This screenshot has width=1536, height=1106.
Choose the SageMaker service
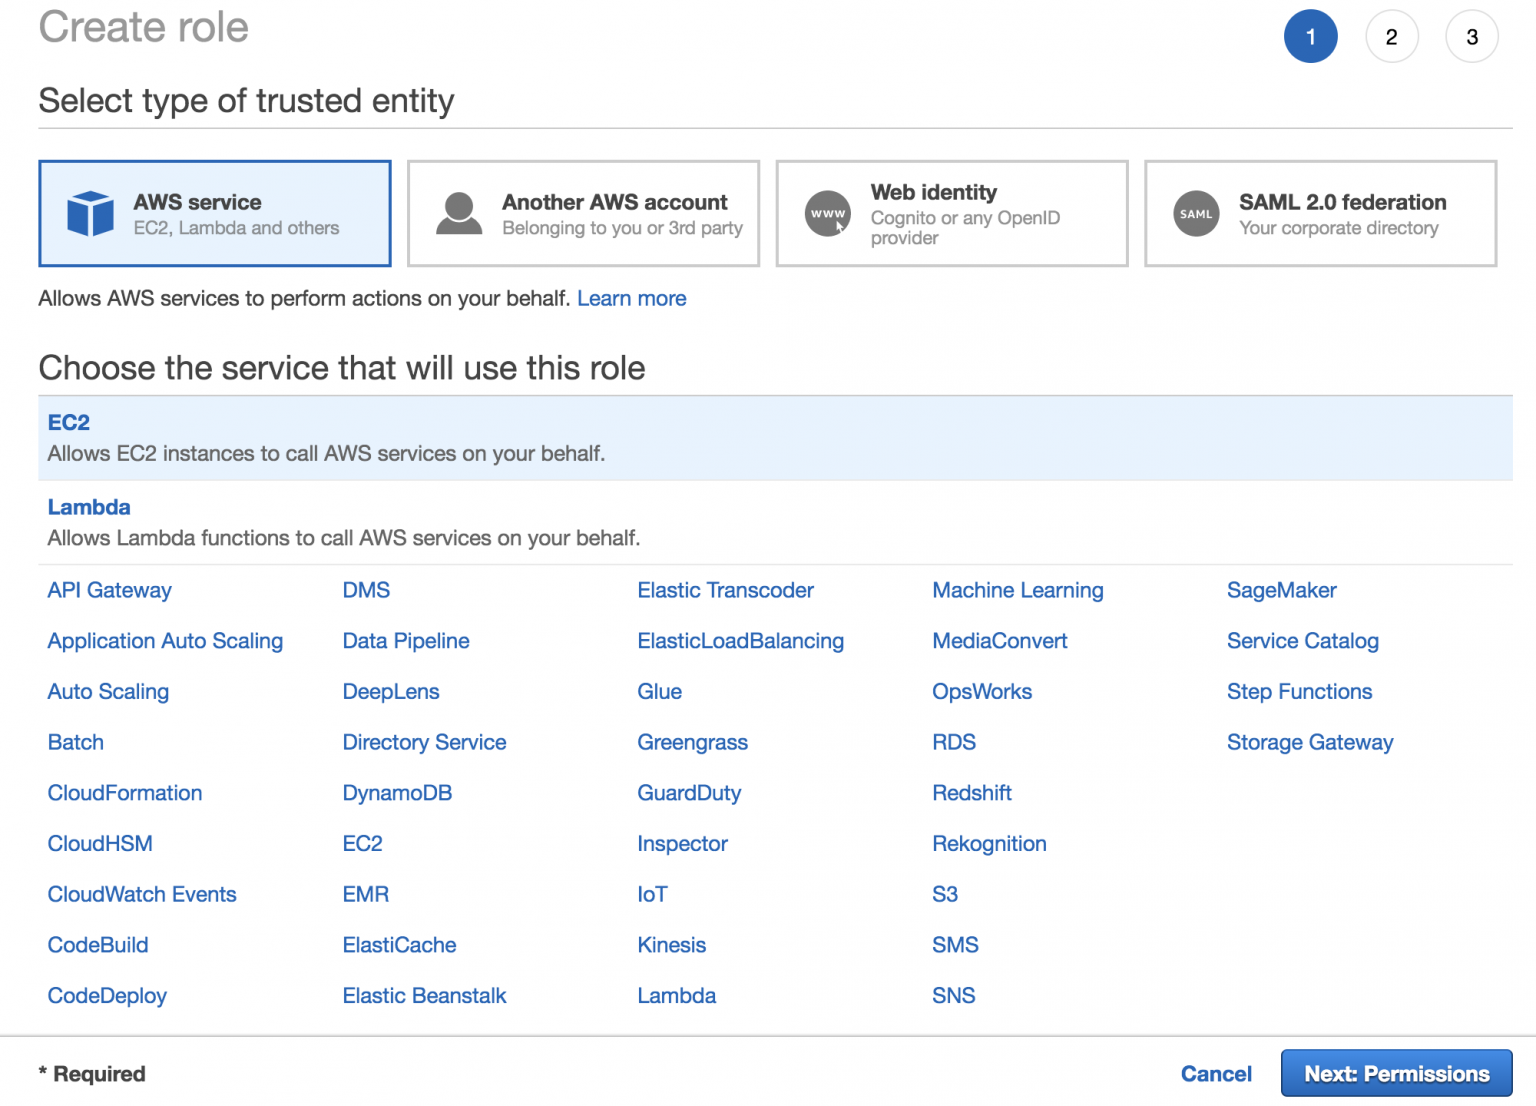click(1282, 590)
